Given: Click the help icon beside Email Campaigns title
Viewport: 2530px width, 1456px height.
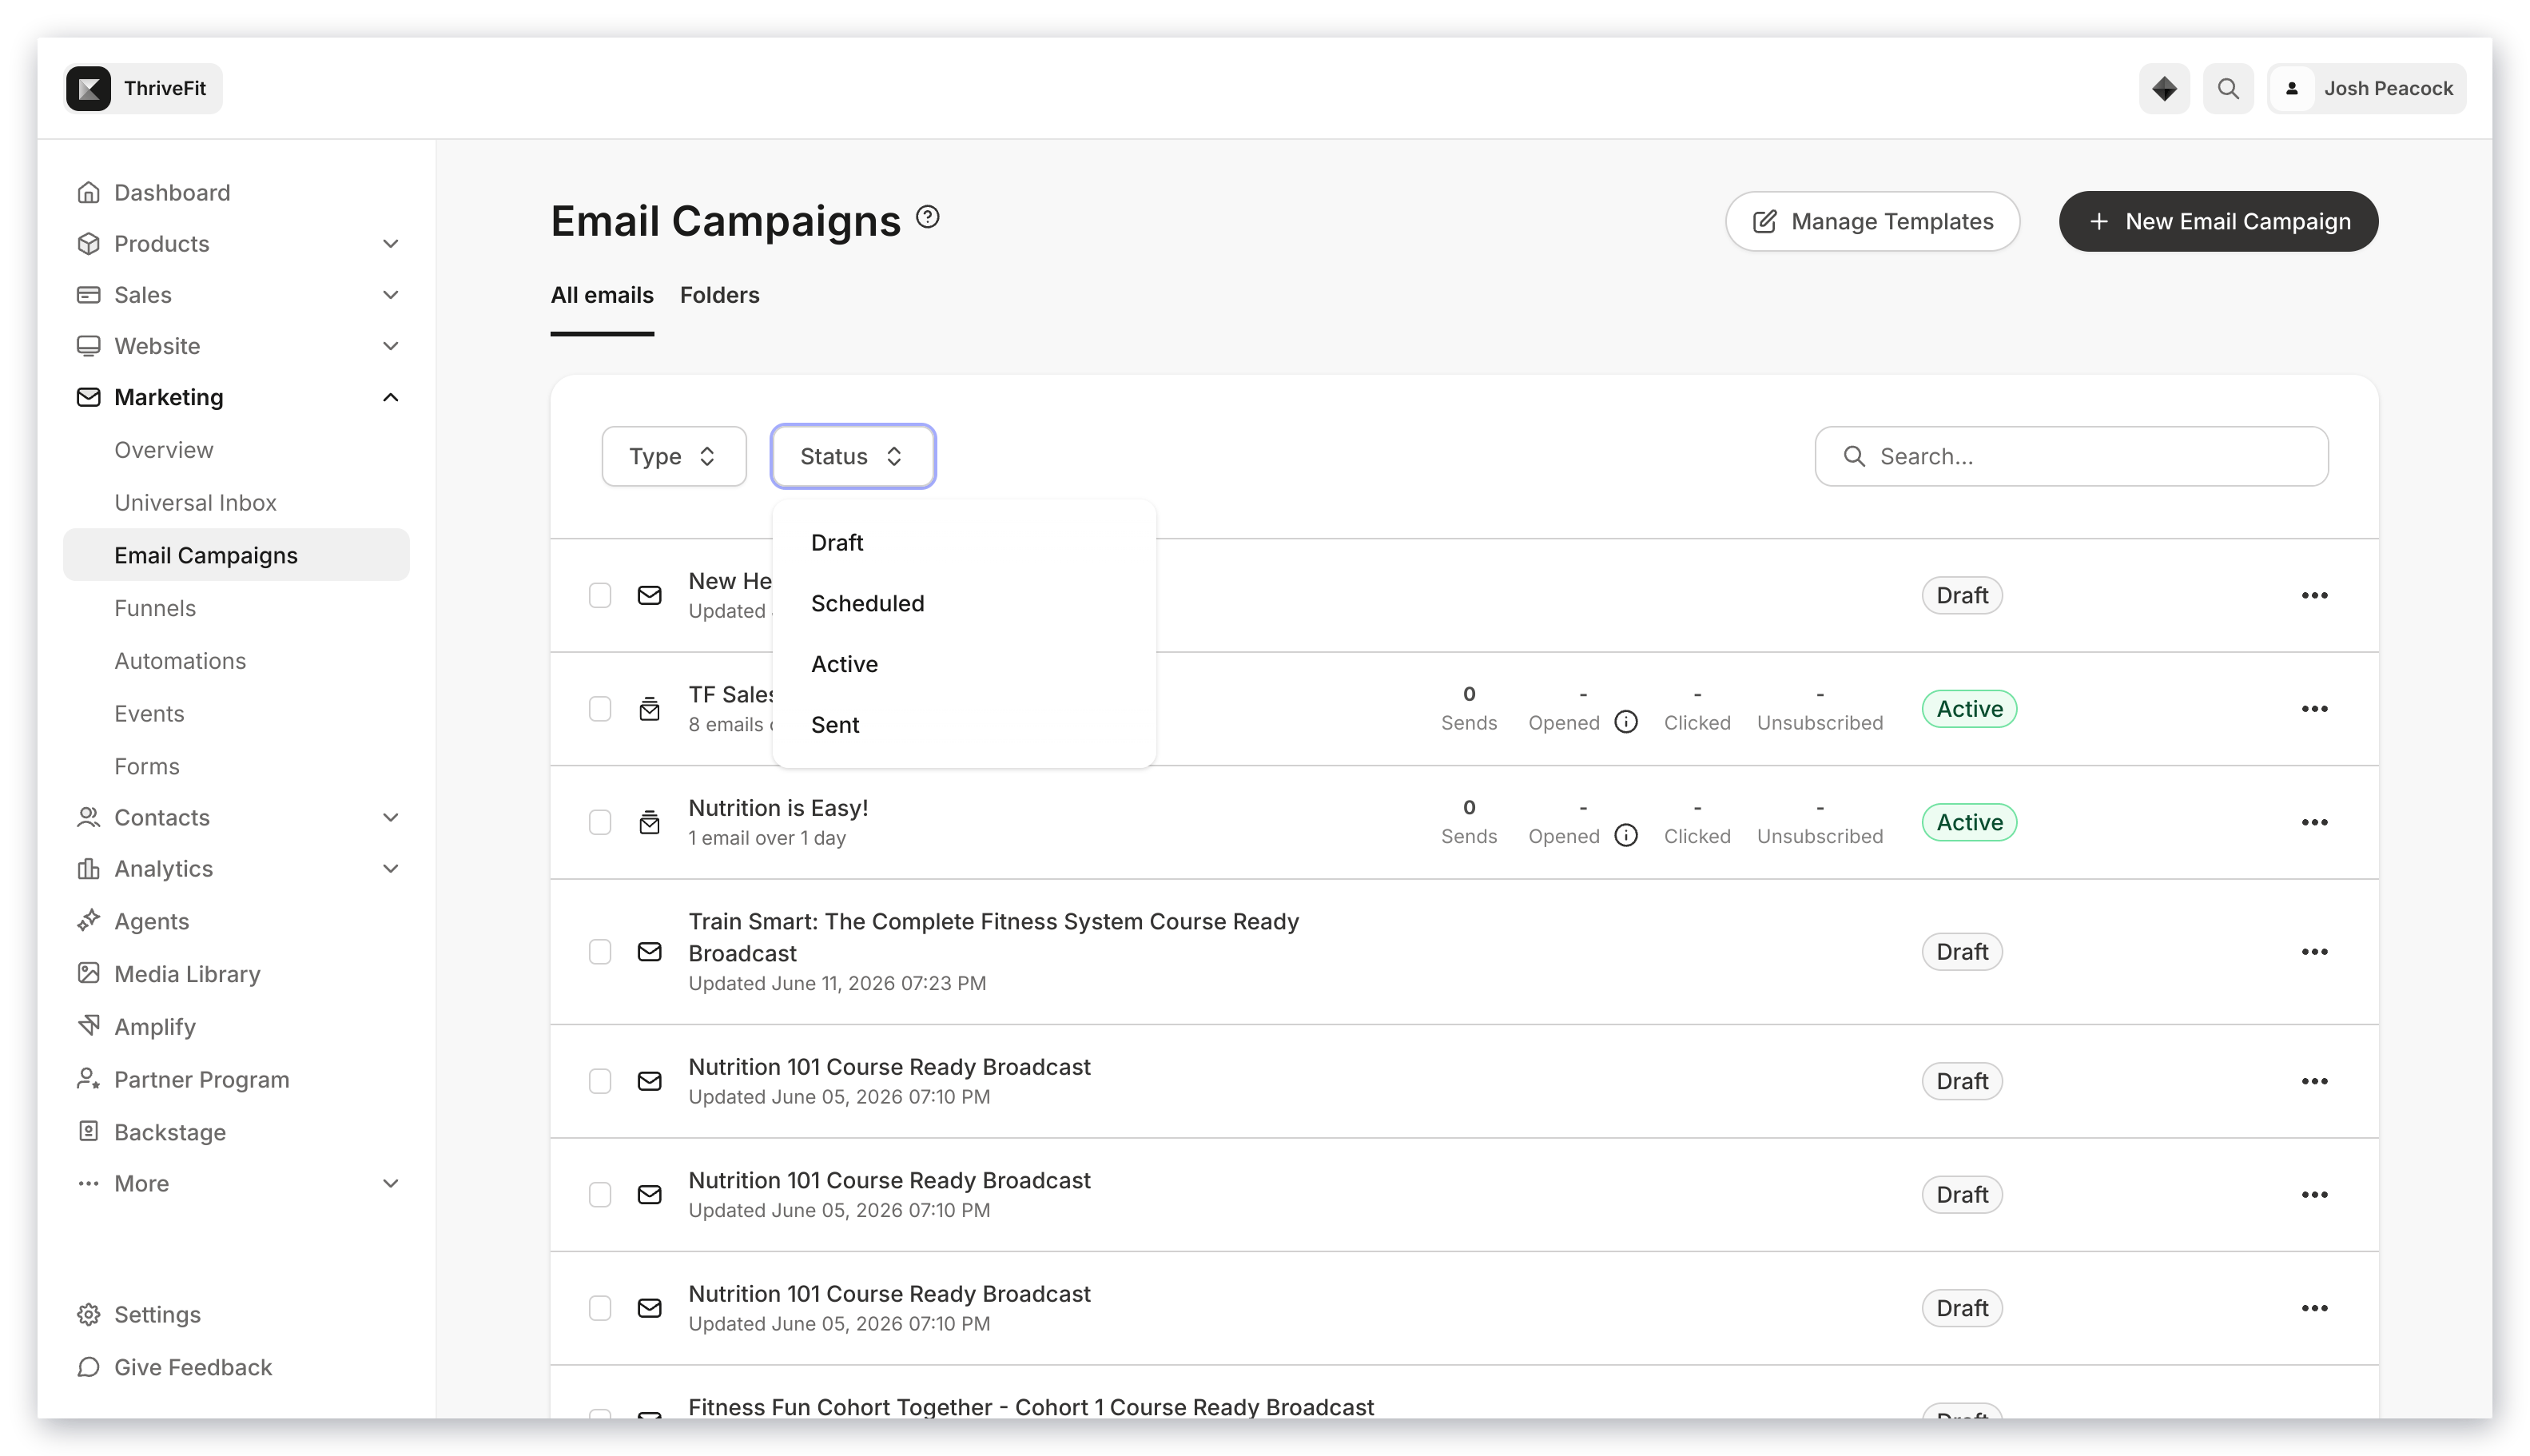Looking at the screenshot, I should point(927,217).
